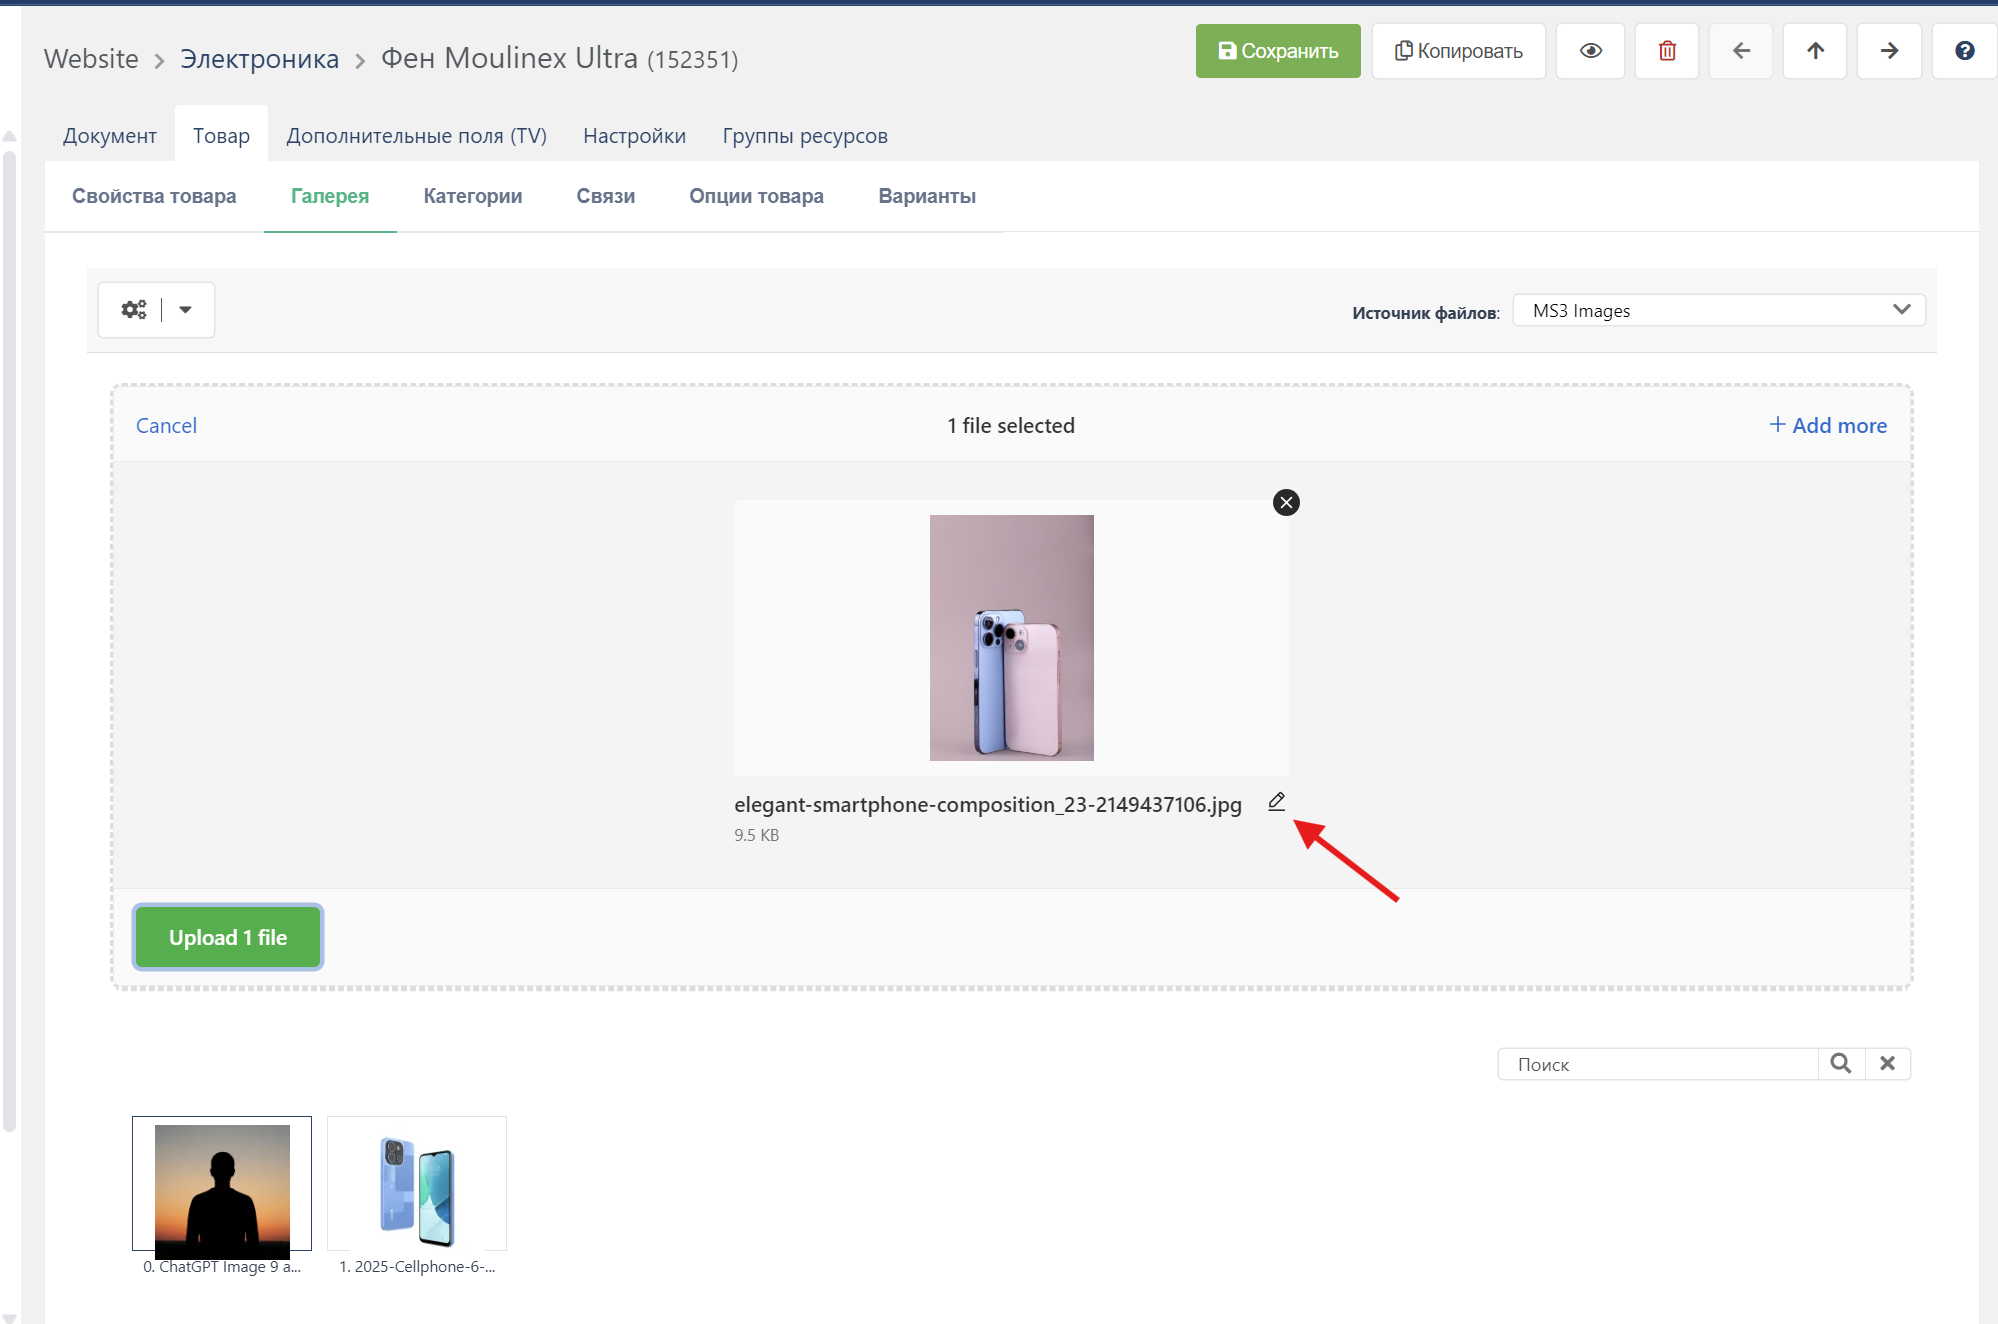Expand the gallery actions dropdown caret
This screenshot has width=1998, height=1324.
(x=186, y=310)
